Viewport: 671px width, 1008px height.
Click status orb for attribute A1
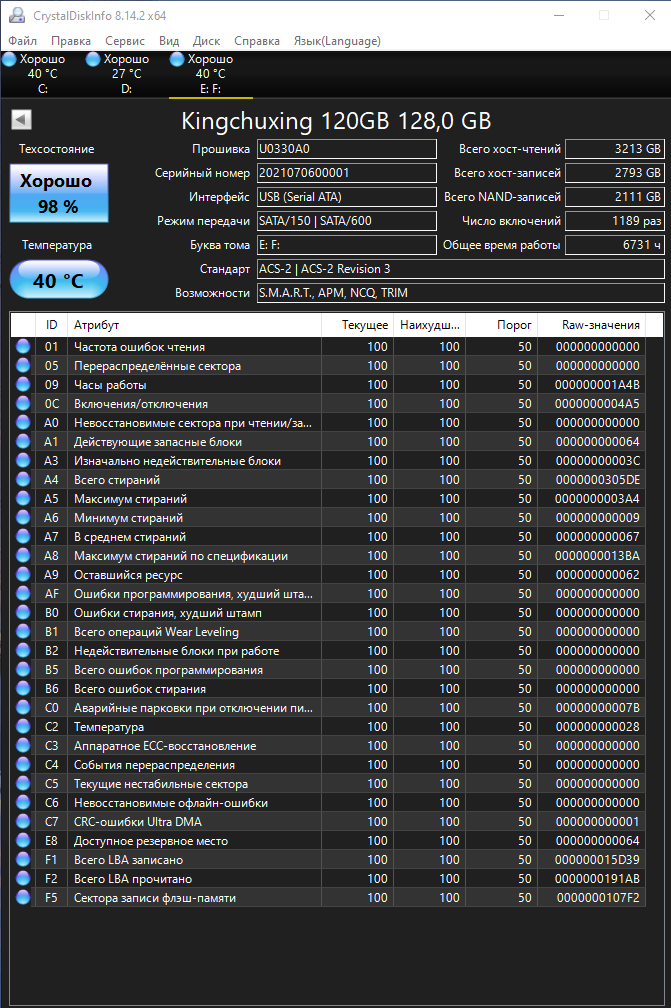23,442
